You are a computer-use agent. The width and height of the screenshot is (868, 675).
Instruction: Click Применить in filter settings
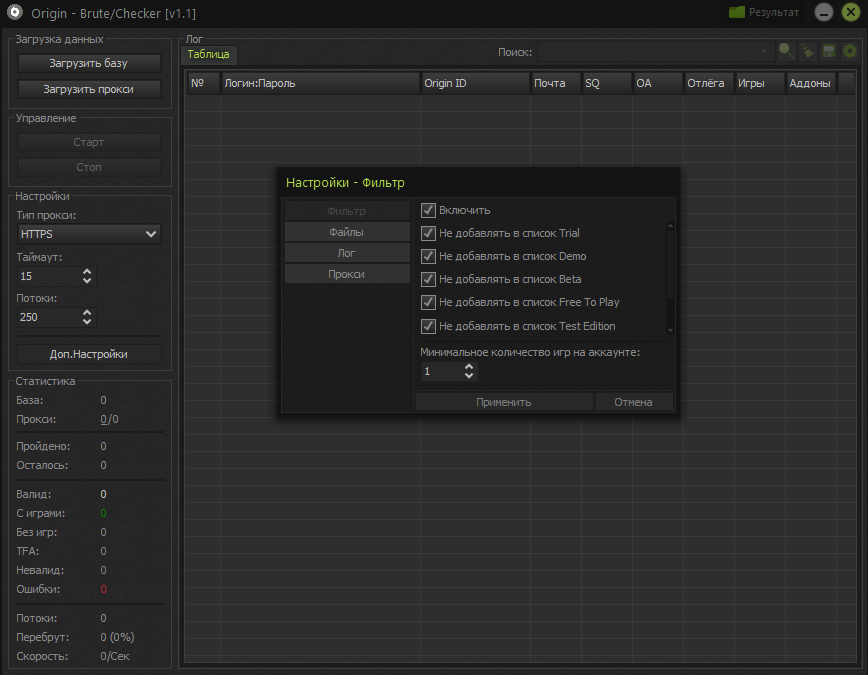(504, 402)
